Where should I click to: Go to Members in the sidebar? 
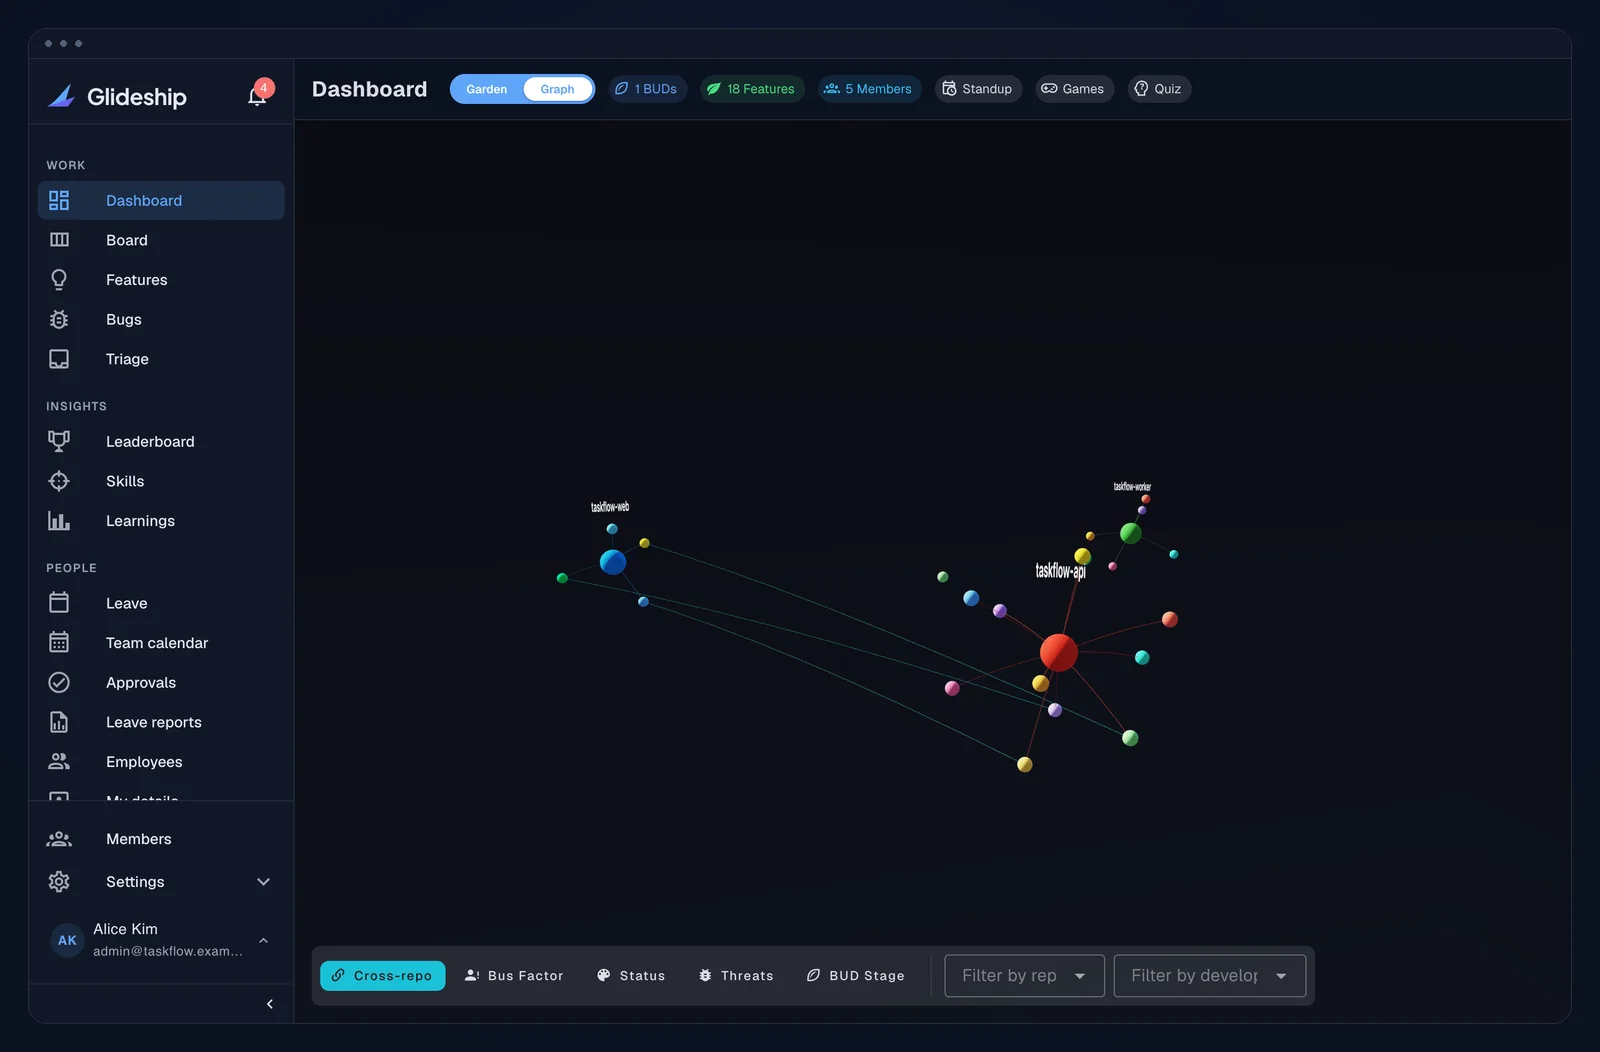(161, 839)
